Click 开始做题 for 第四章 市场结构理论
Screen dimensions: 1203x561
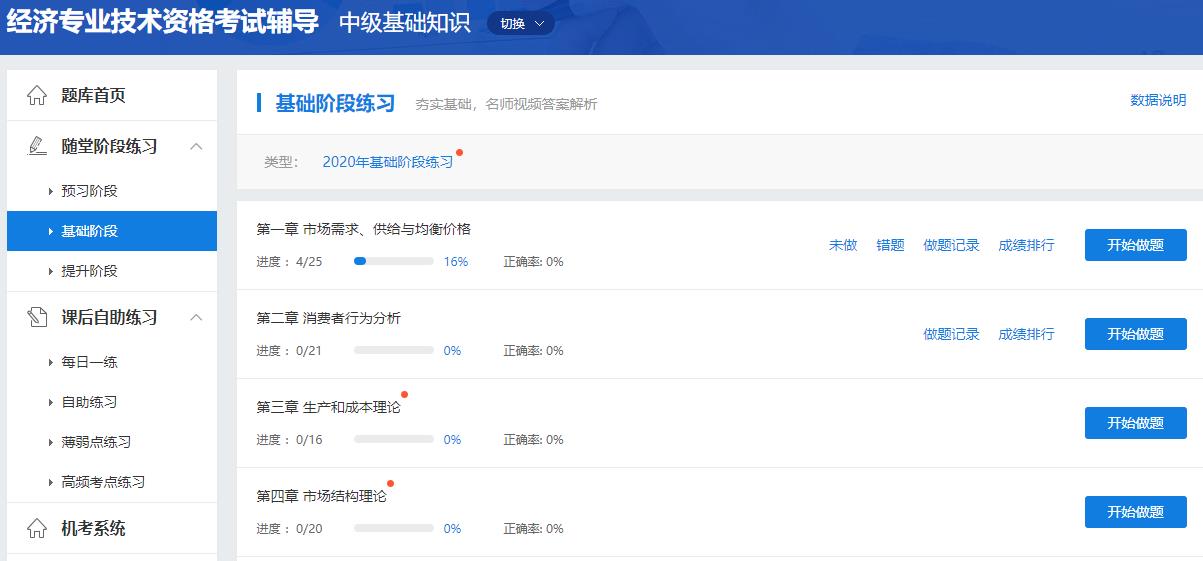pos(1135,512)
